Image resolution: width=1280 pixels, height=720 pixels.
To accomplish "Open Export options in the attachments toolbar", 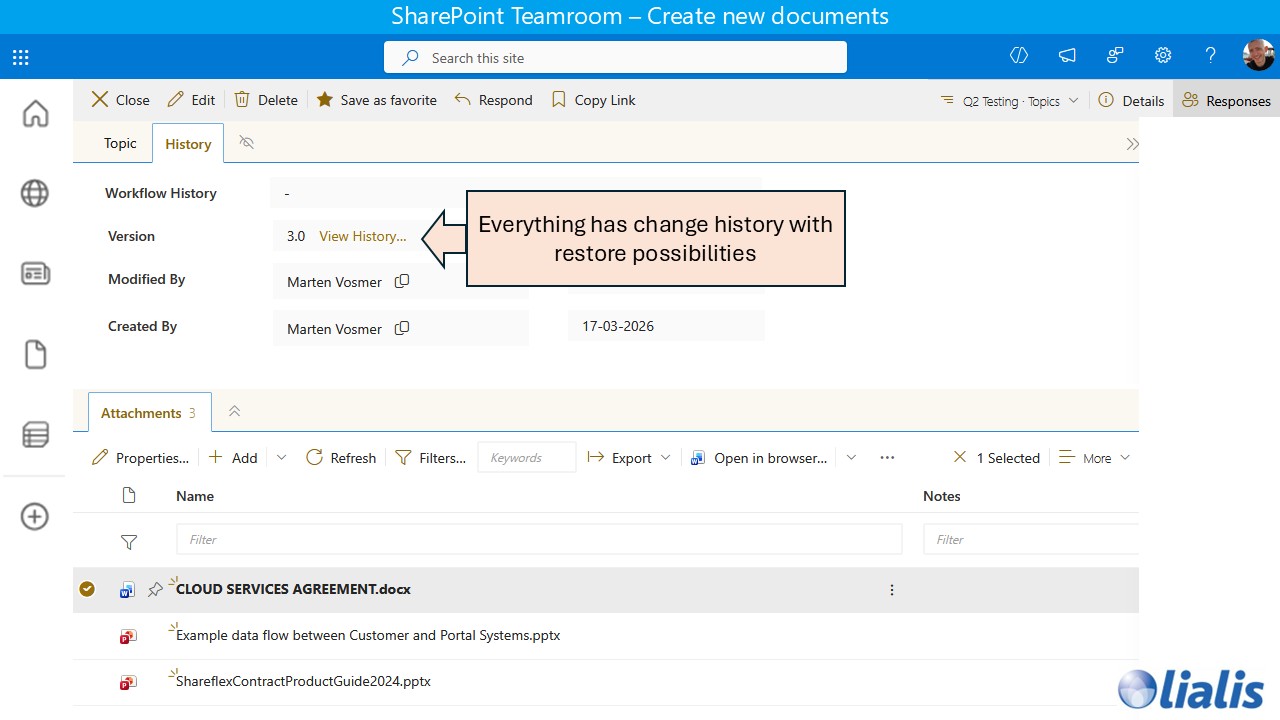I will pyautogui.click(x=628, y=457).
